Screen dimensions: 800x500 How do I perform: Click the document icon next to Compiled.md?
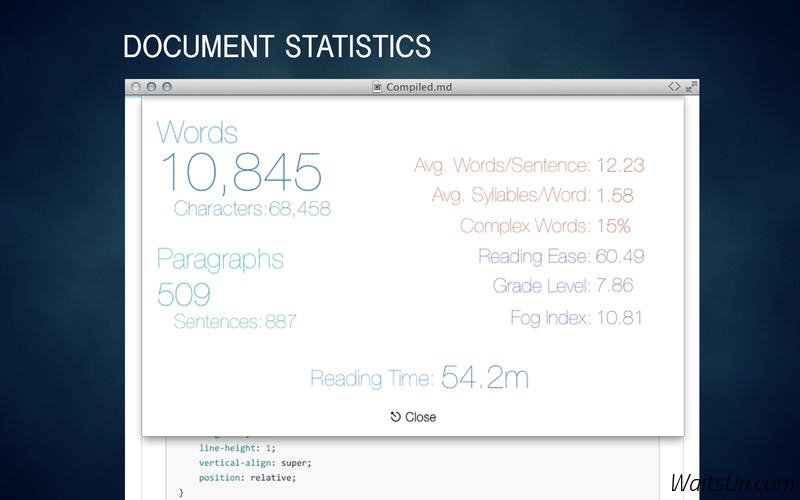[x=377, y=87]
